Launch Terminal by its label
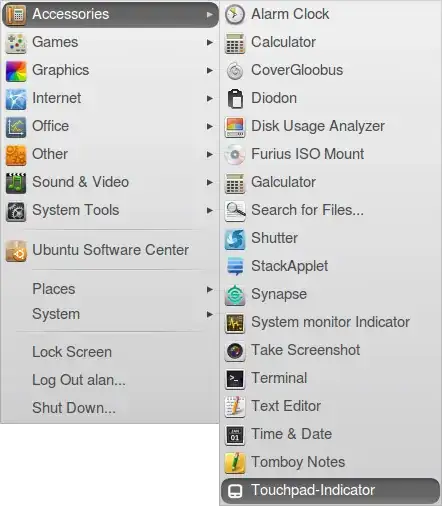Viewport: 442px width, 506px height. coord(279,378)
